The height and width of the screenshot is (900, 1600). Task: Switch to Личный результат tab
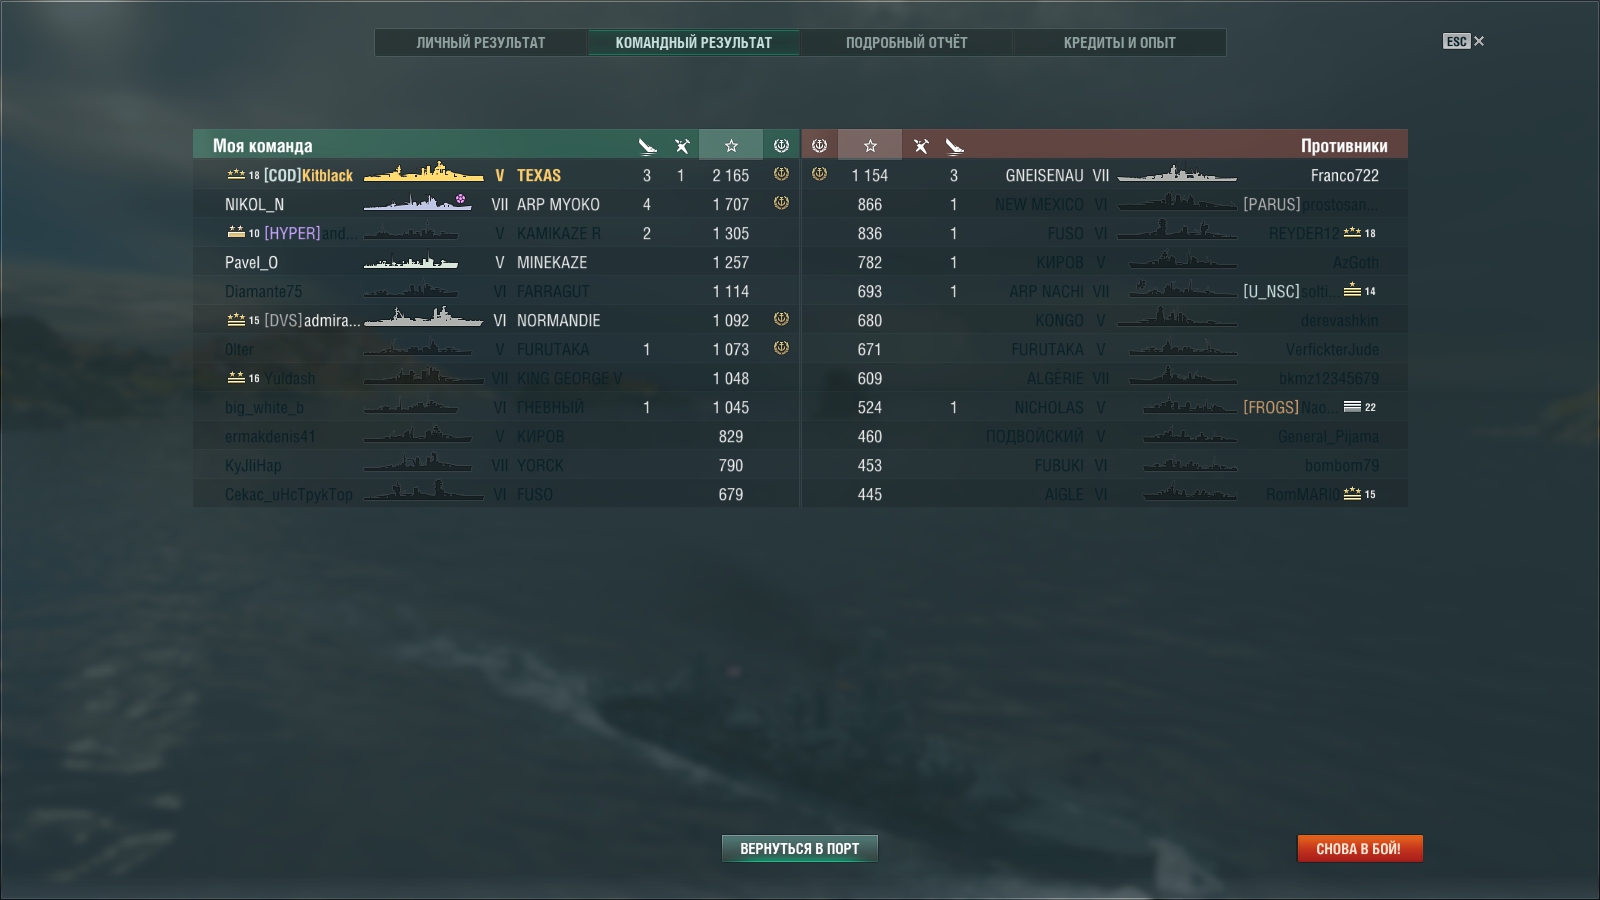pyautogui.click(x=481, y=42)
